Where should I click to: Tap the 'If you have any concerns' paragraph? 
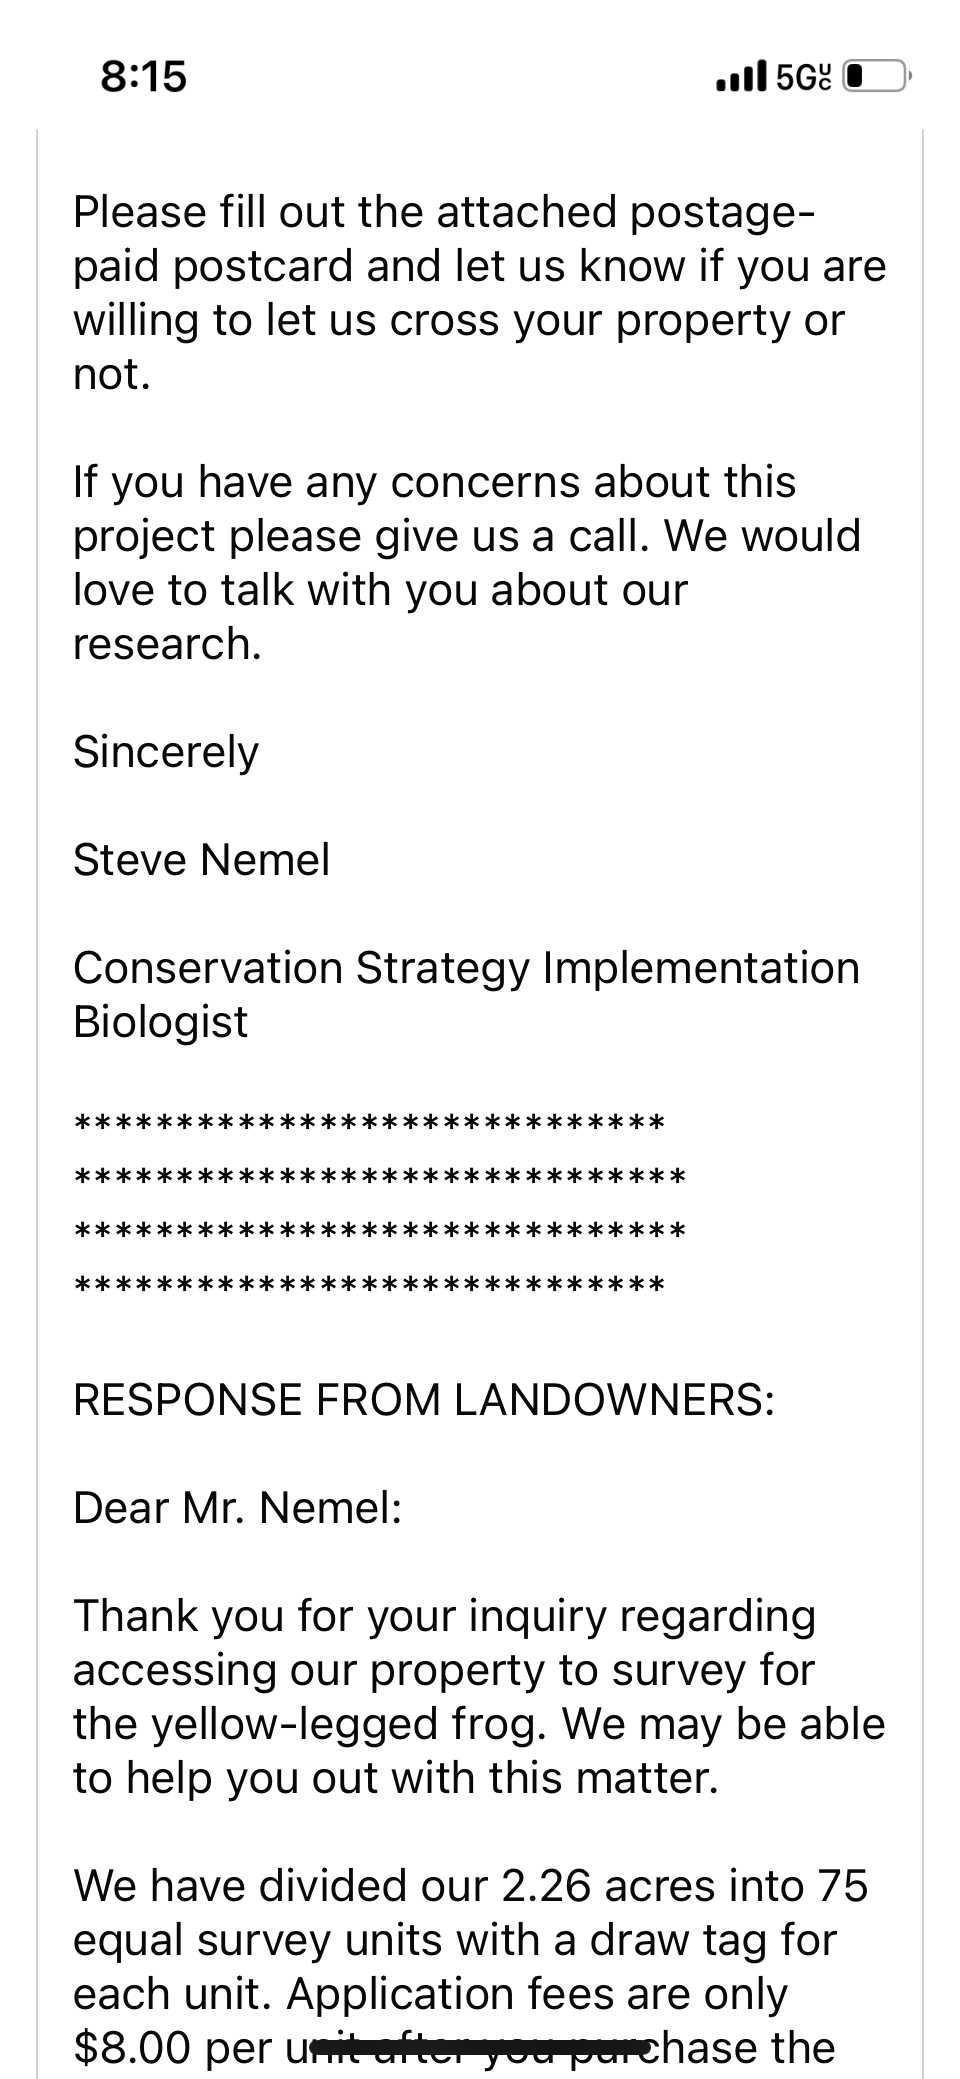pos(467,563)
